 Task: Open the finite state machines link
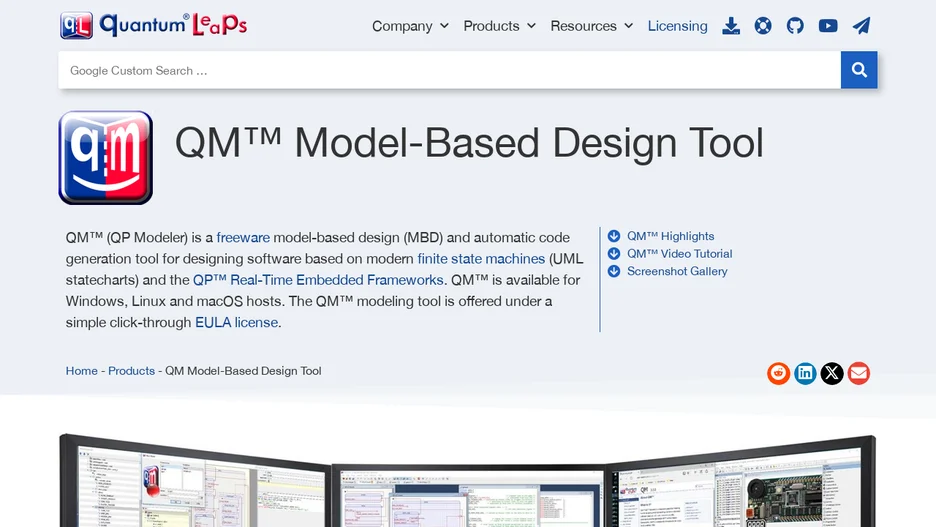pos(481,258)
